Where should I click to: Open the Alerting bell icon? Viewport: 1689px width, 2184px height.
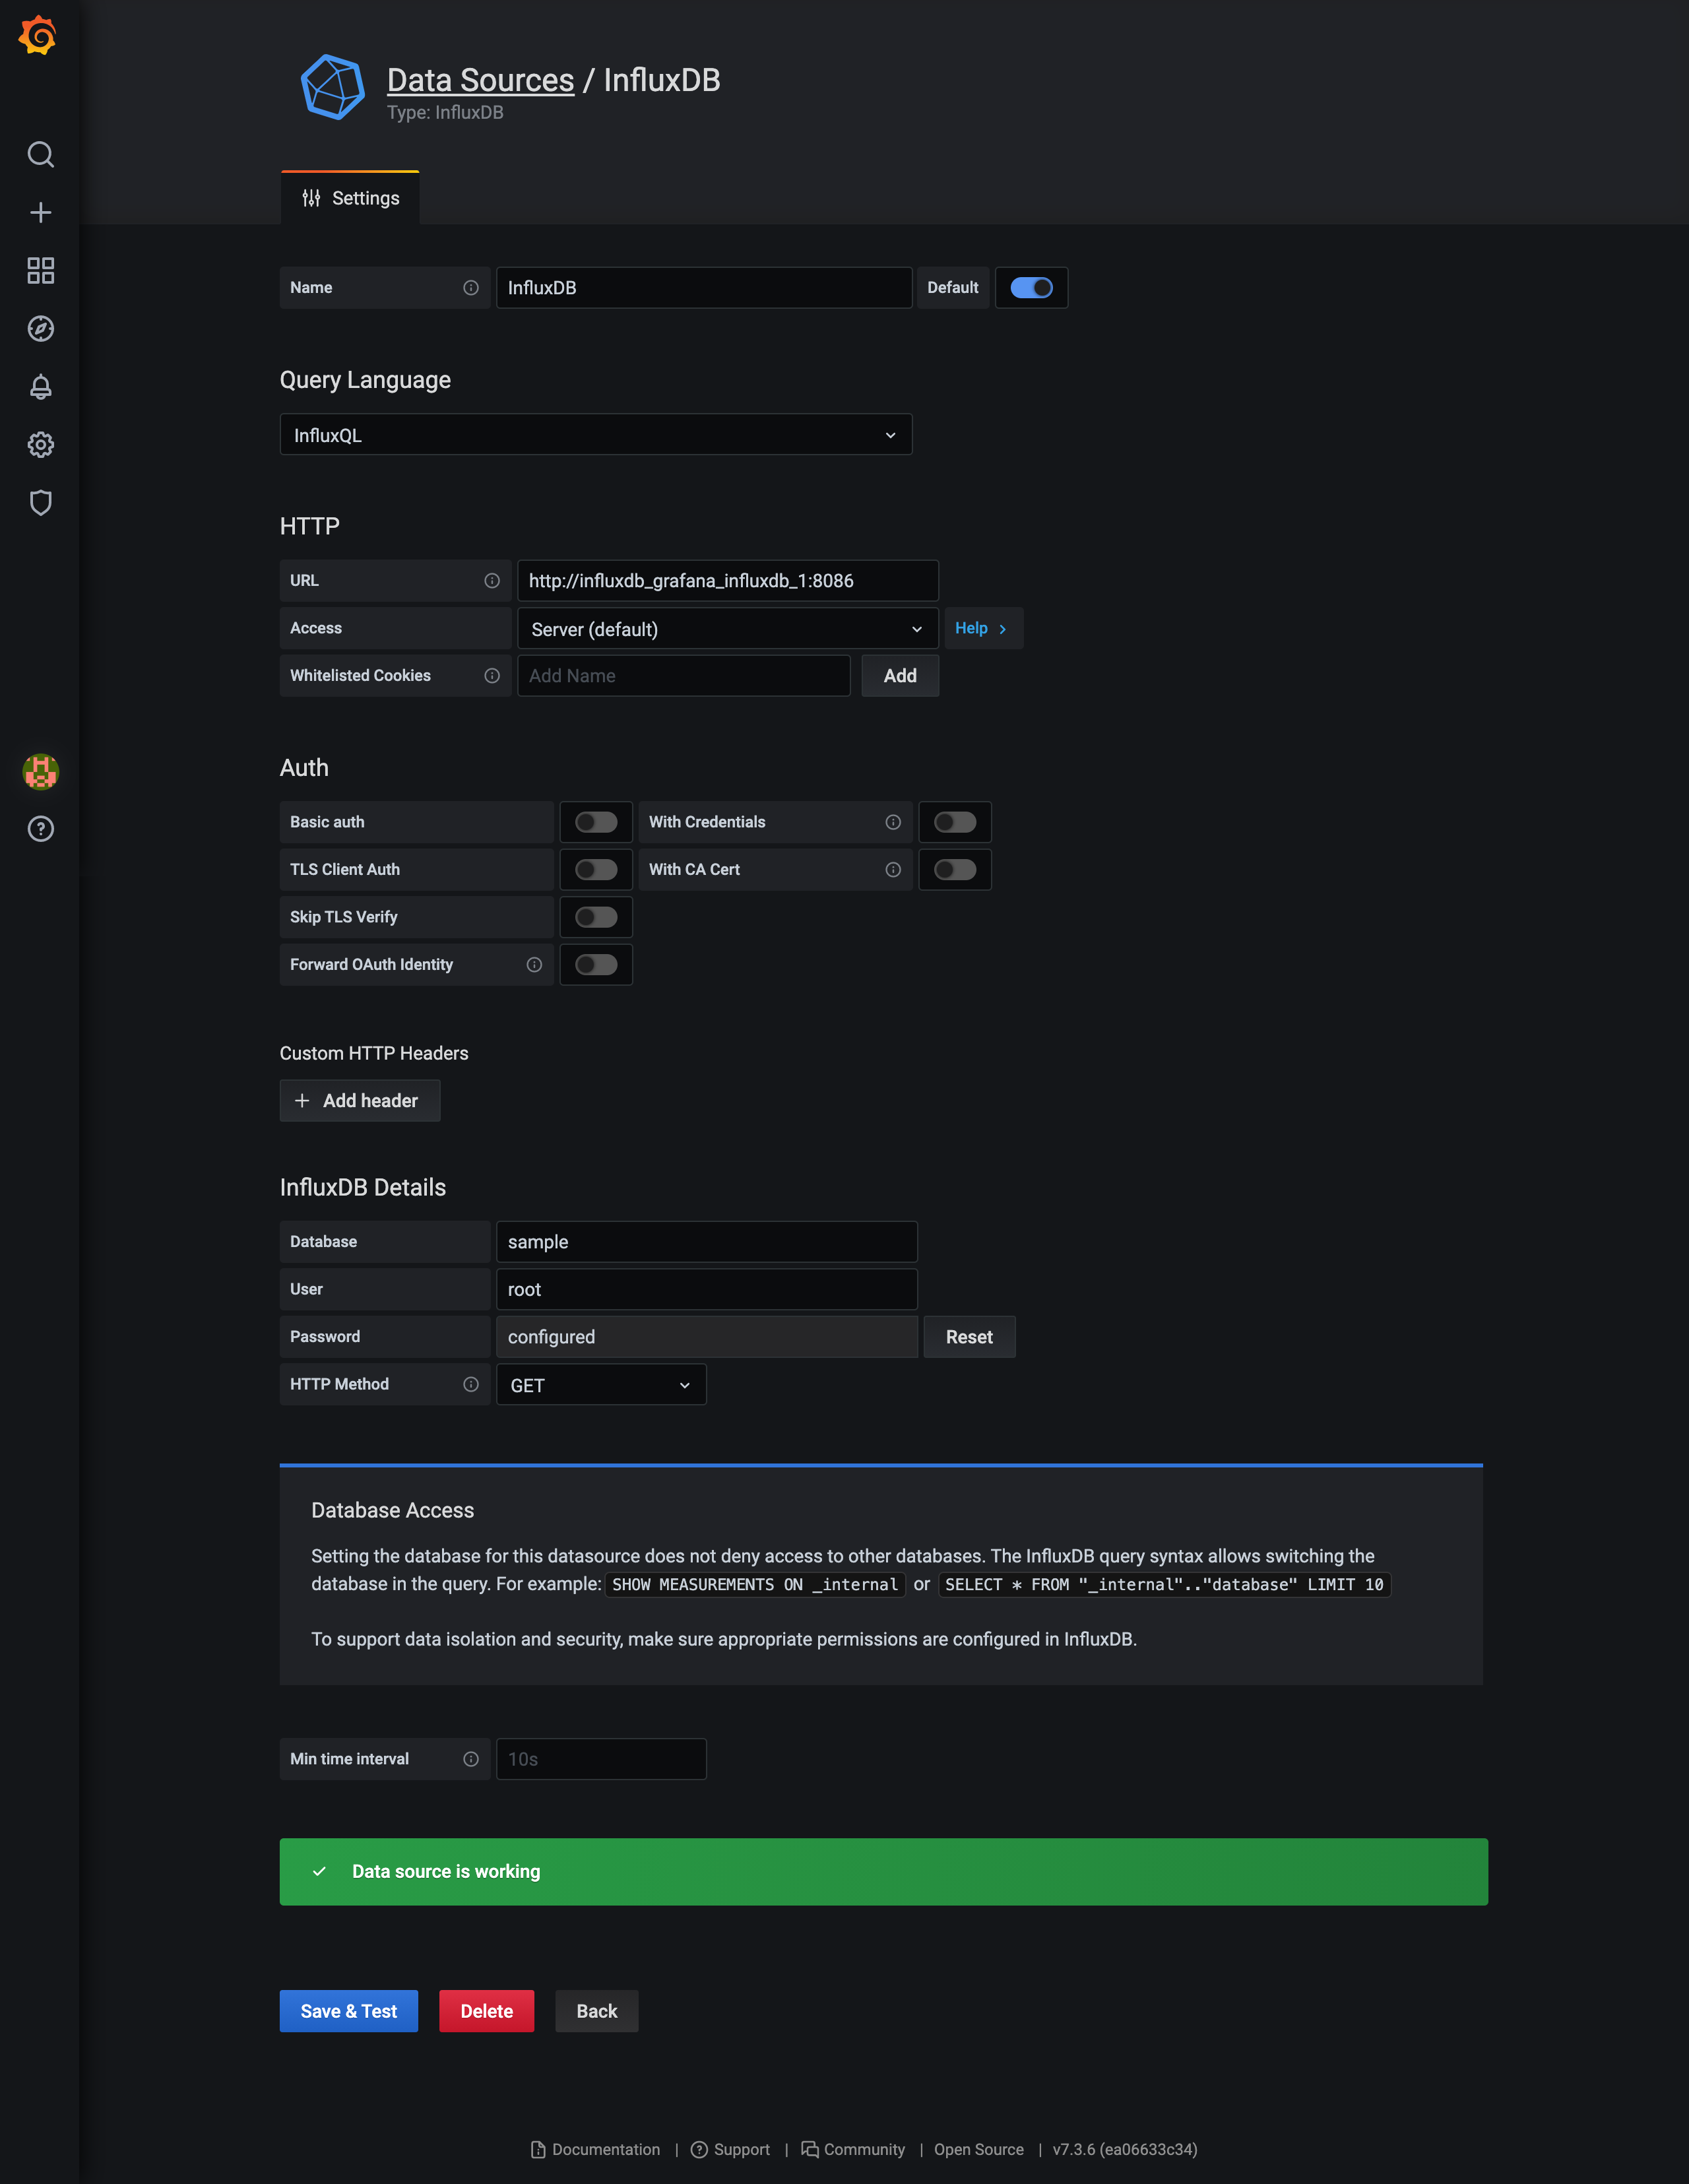pos(40,386)
